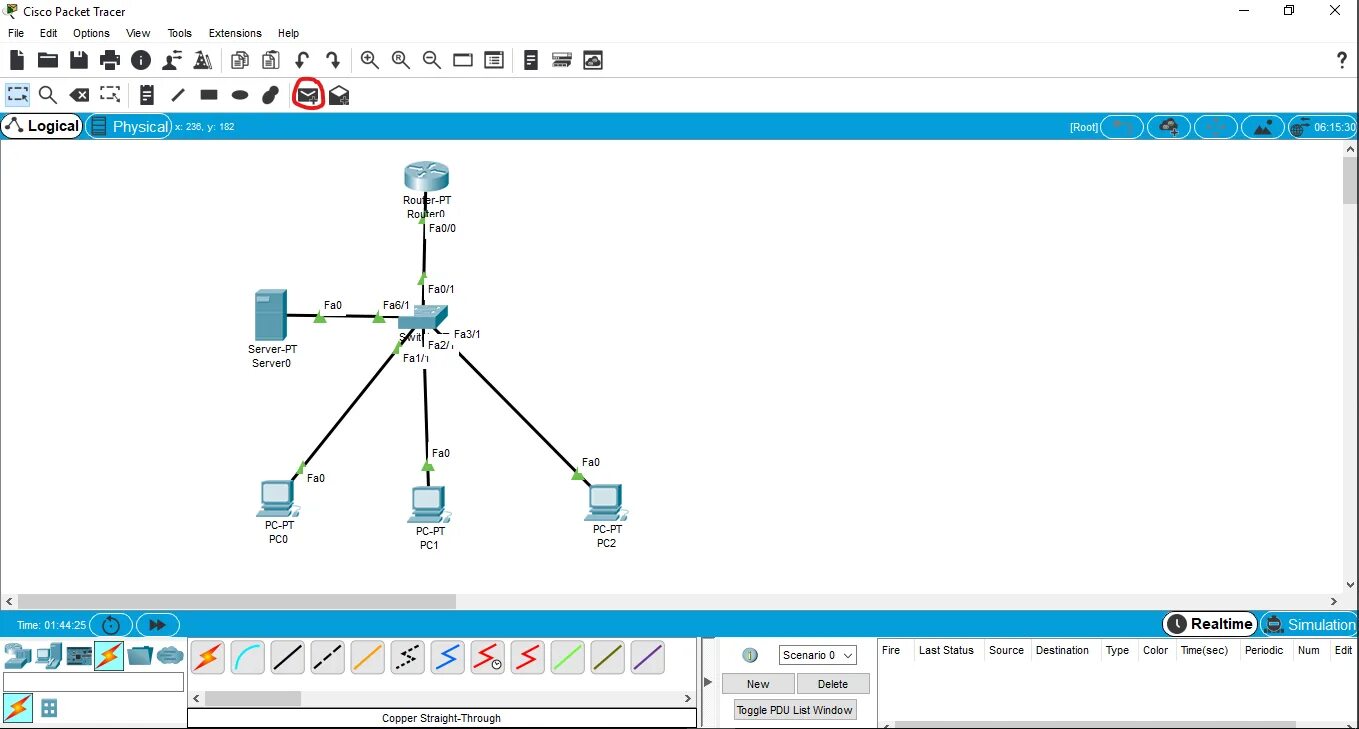Click Toggle PDU List Window

(795, 710)
